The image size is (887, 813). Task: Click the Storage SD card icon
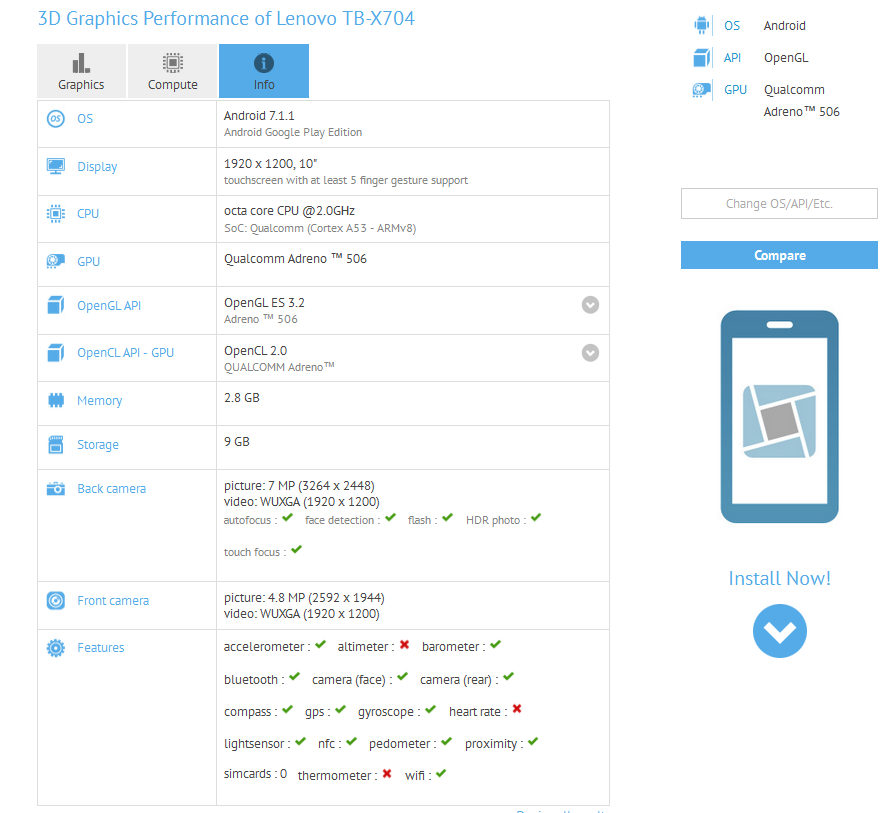55,445
